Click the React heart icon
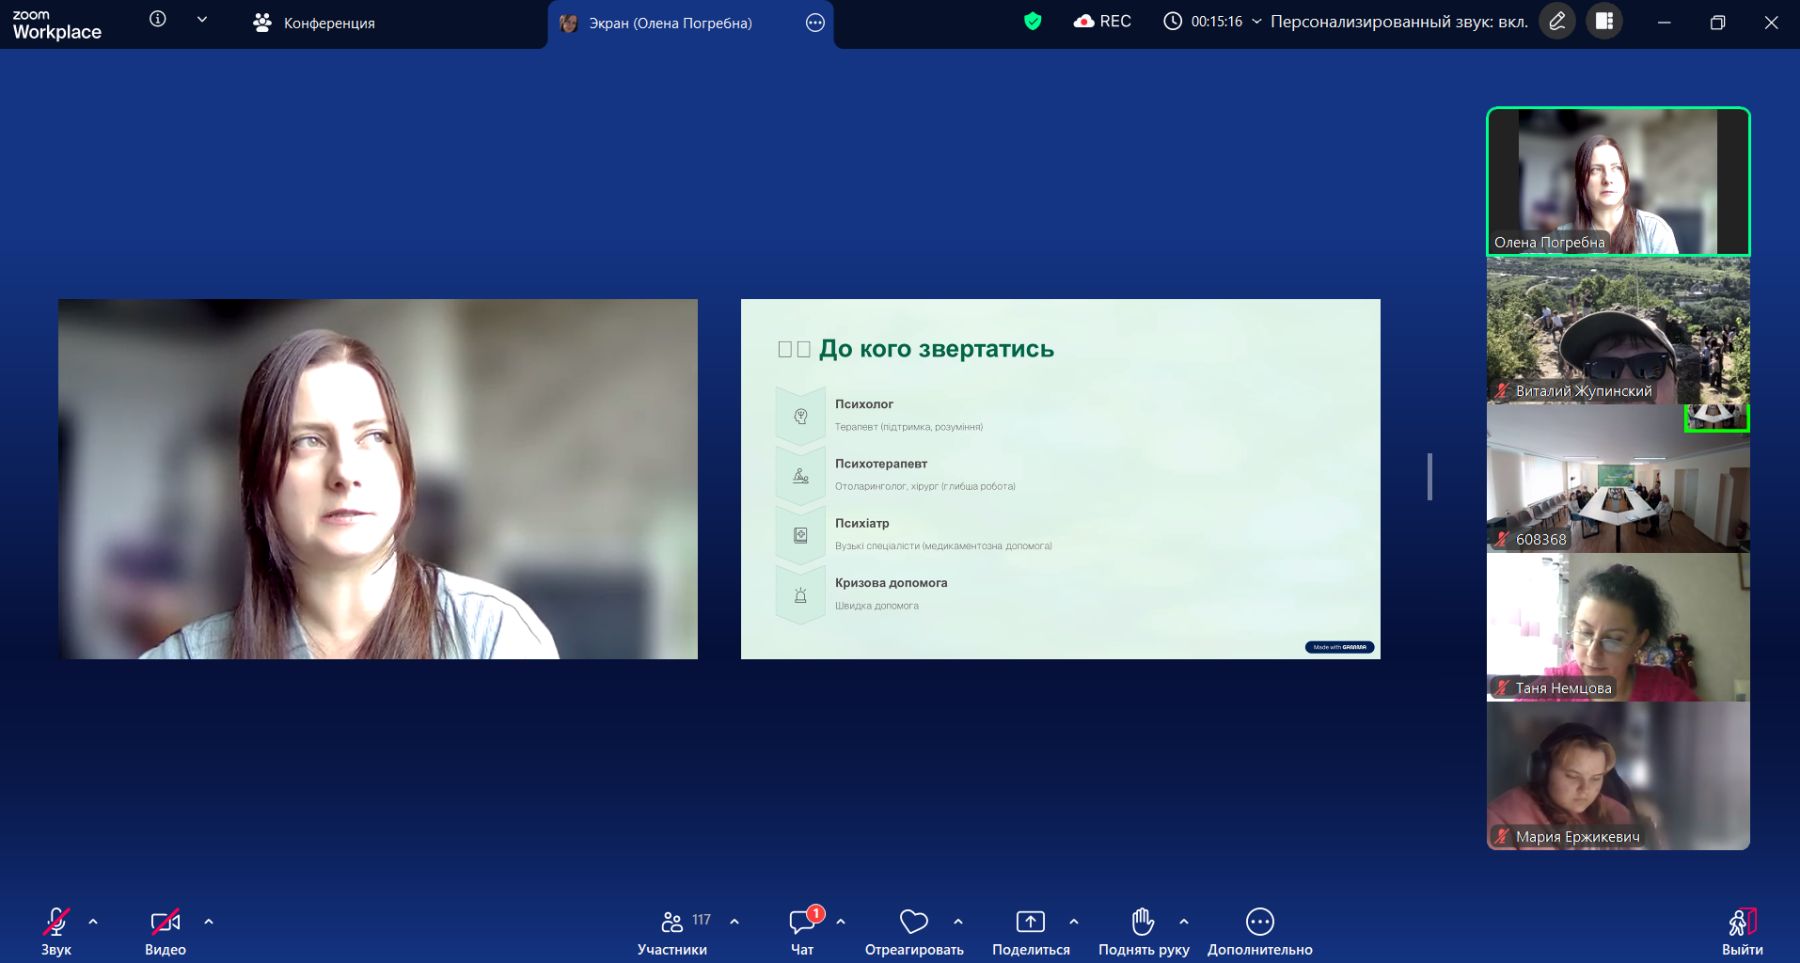The height and width of the screenshot is (963, 1800). click(x=913, y=930)
